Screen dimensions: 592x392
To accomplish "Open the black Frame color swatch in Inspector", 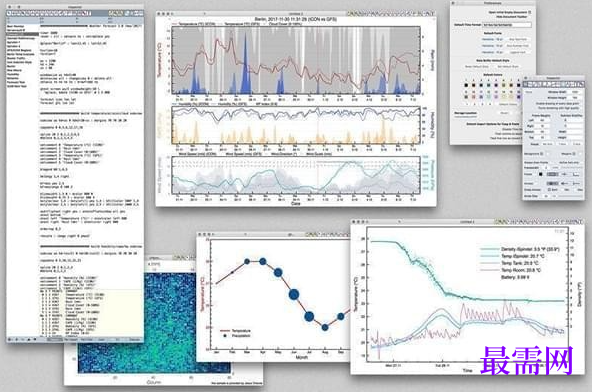I will coord(541,174).
